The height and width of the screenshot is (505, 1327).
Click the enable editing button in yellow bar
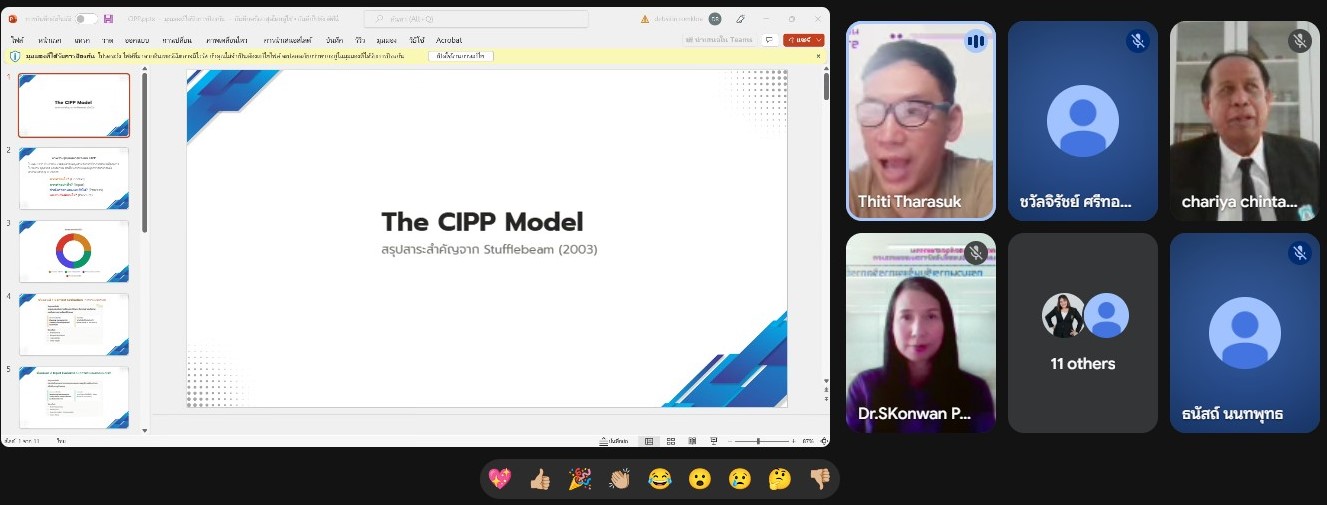460,56
